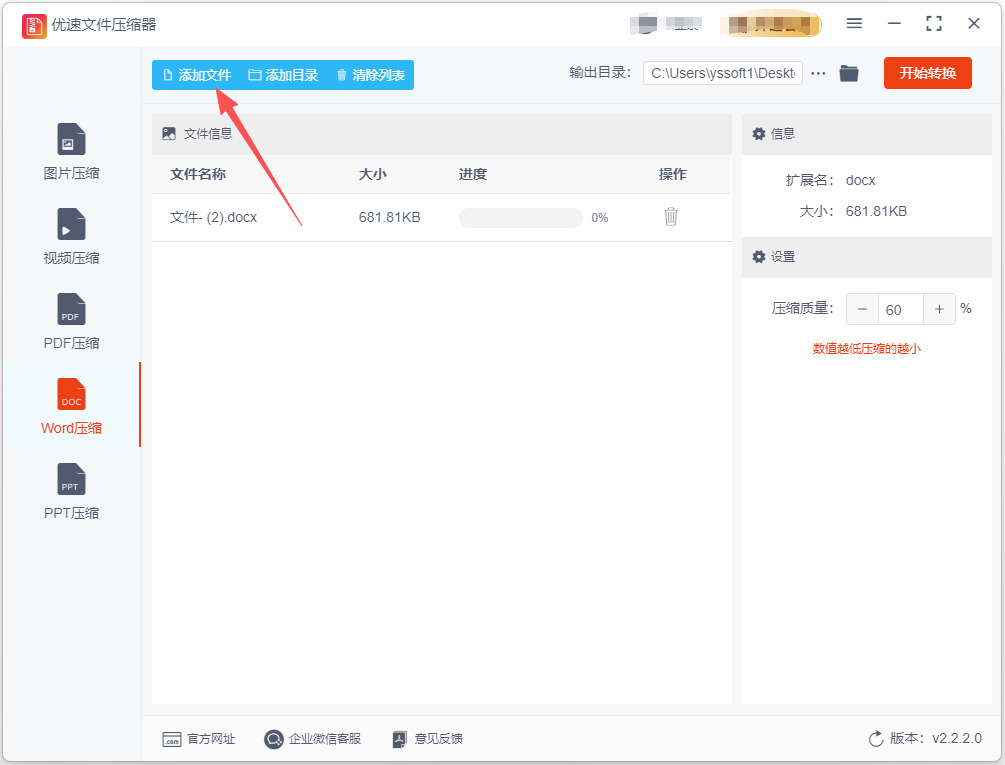Click the 681.81KB size cell in file list
The width and height of the screenshot is (1005, 765).
389,217
